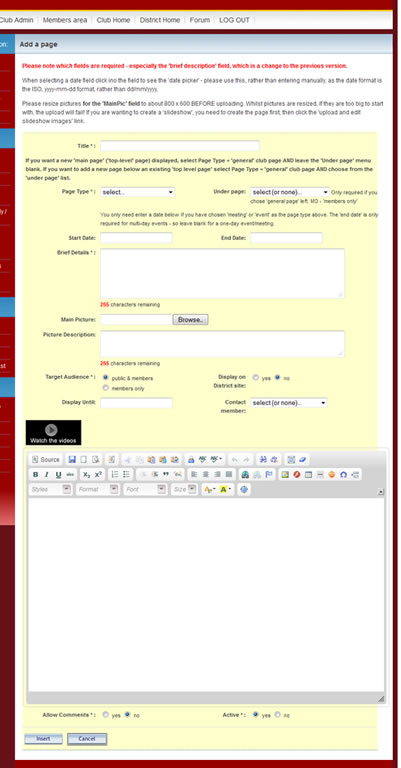Open the Font dropdown in the editor
Image resolution: width=401 pixels, height=768 pixels.
pos(145,489)
